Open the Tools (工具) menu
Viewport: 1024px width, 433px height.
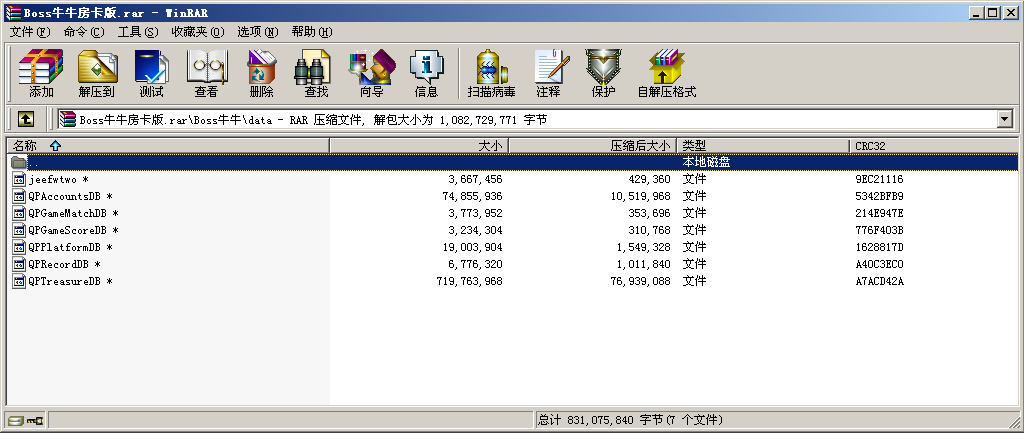pyautogui.click(x=137, y=32)
